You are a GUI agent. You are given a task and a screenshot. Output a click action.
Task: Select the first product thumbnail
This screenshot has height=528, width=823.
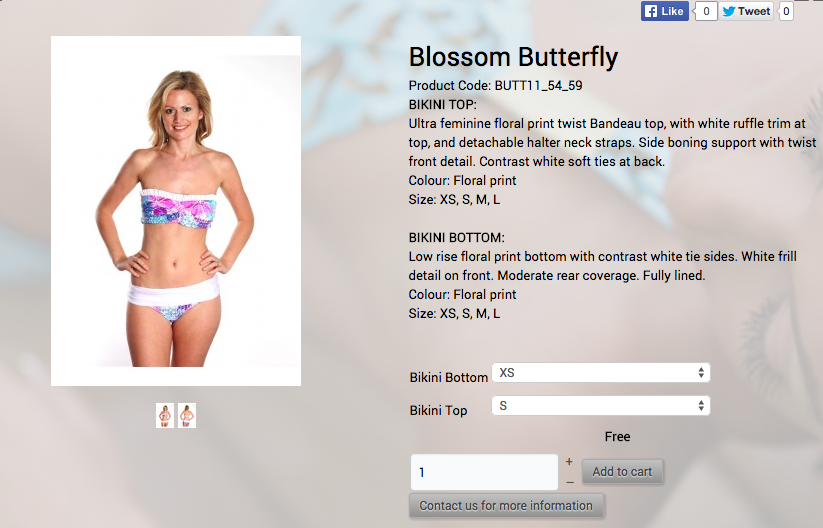pyautogui.click(x=165, y=416)
